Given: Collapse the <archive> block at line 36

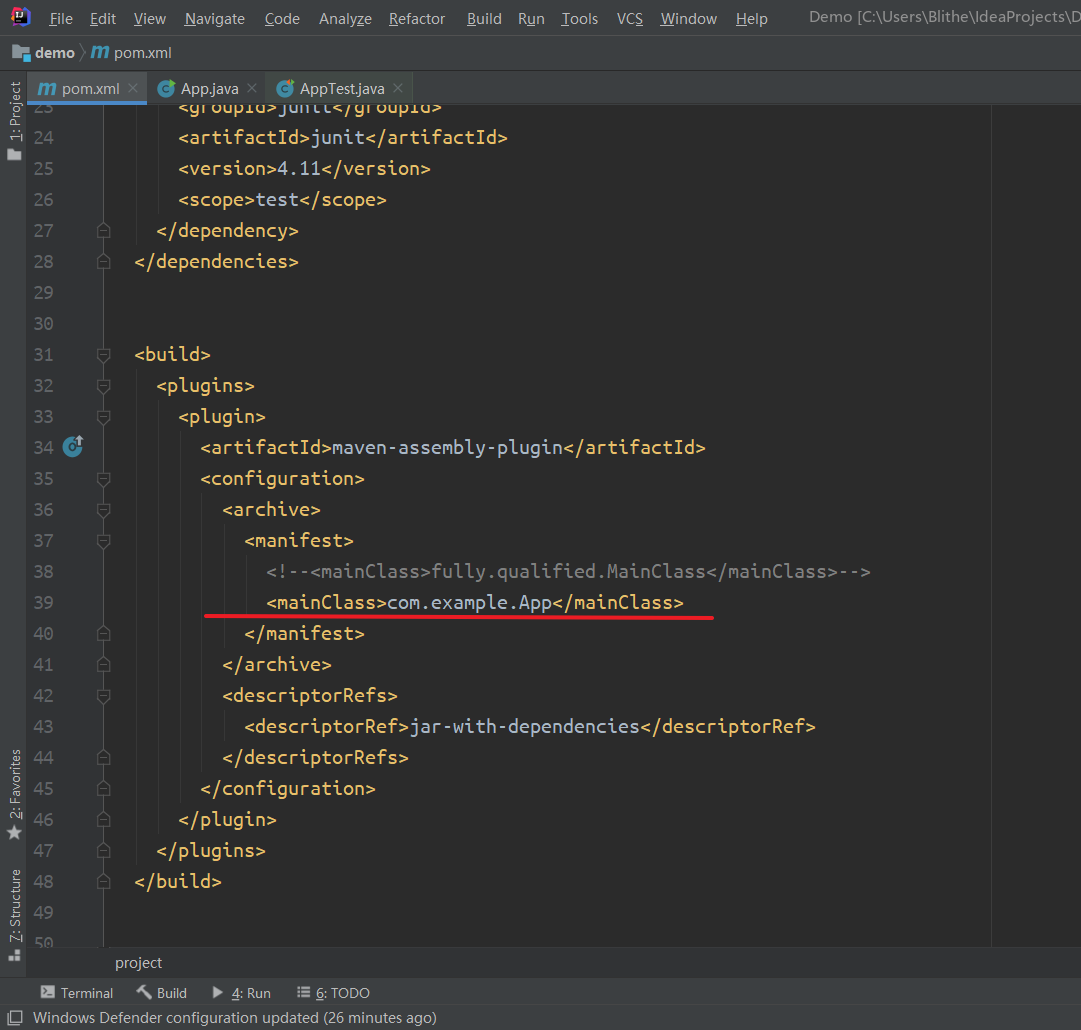Looking at the screenshot, I should (103, 509).
